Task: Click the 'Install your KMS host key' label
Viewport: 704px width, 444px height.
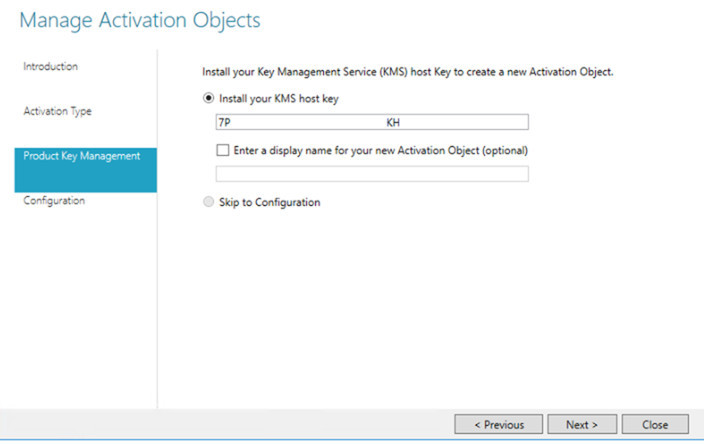Action: click(x=279, y=99)
